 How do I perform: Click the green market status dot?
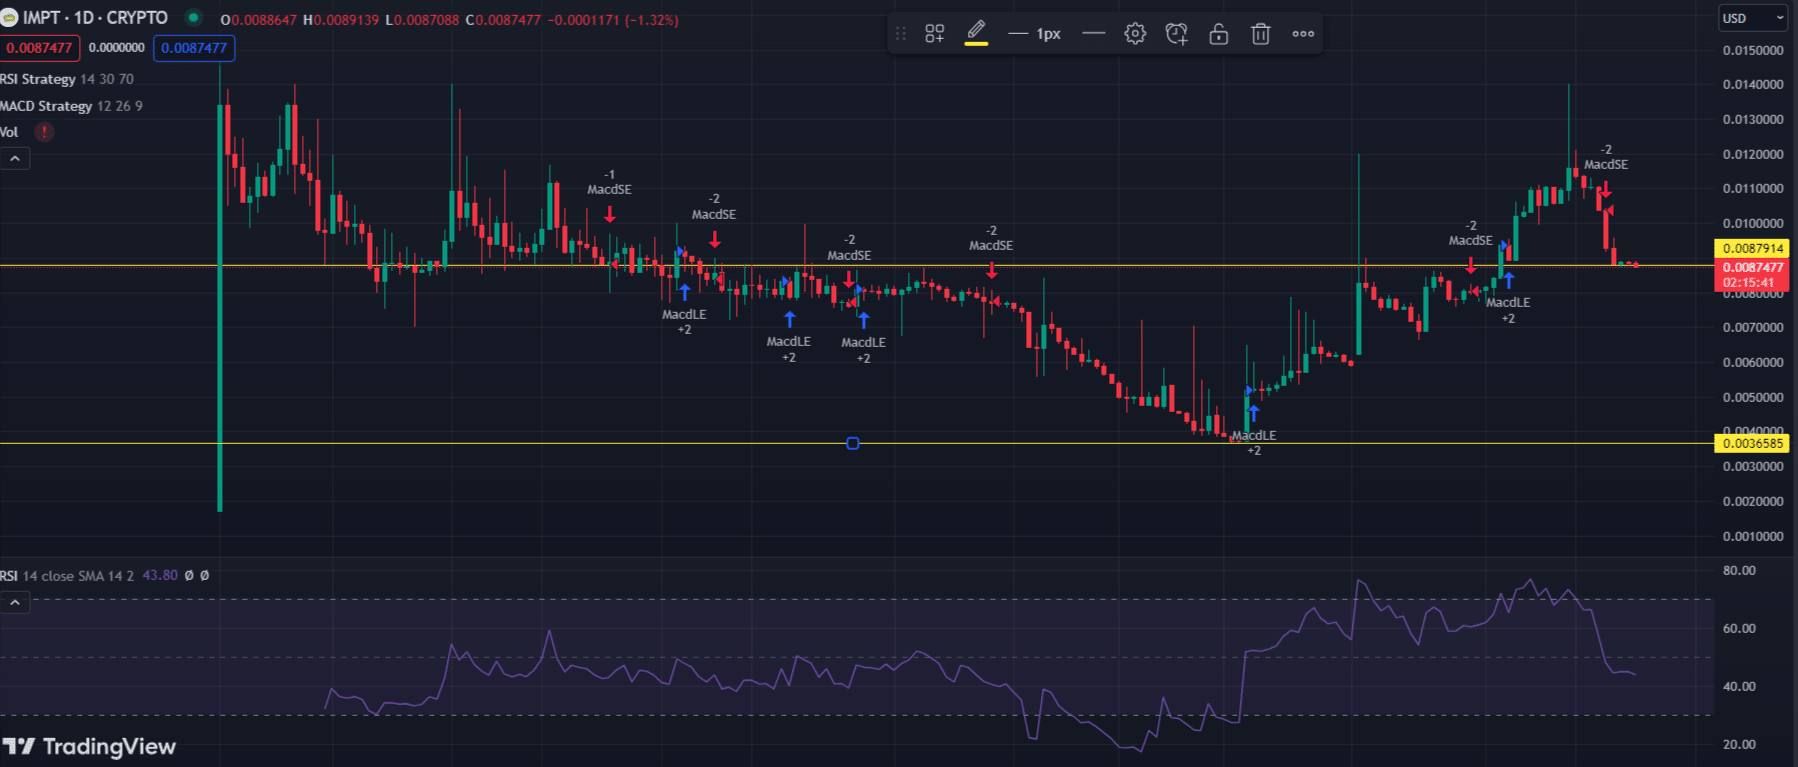point(194,17)
